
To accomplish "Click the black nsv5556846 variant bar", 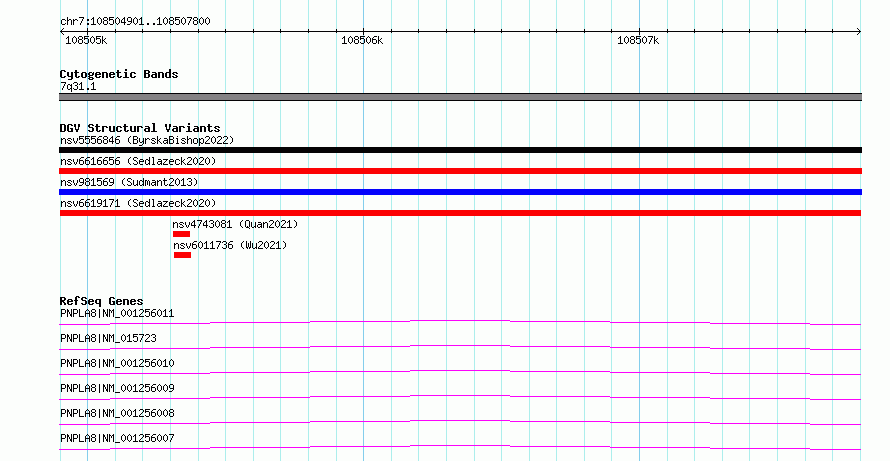I will pos(460,150).
